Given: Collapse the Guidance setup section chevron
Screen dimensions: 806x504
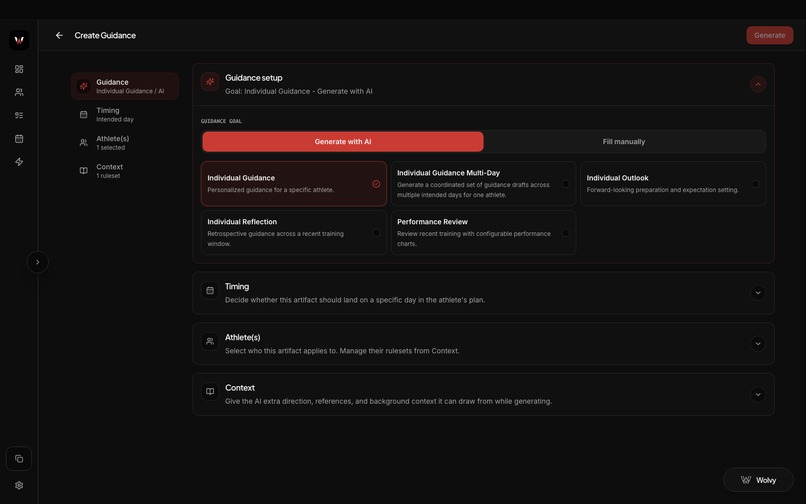Looking at the screenshot, I should 758,84.
